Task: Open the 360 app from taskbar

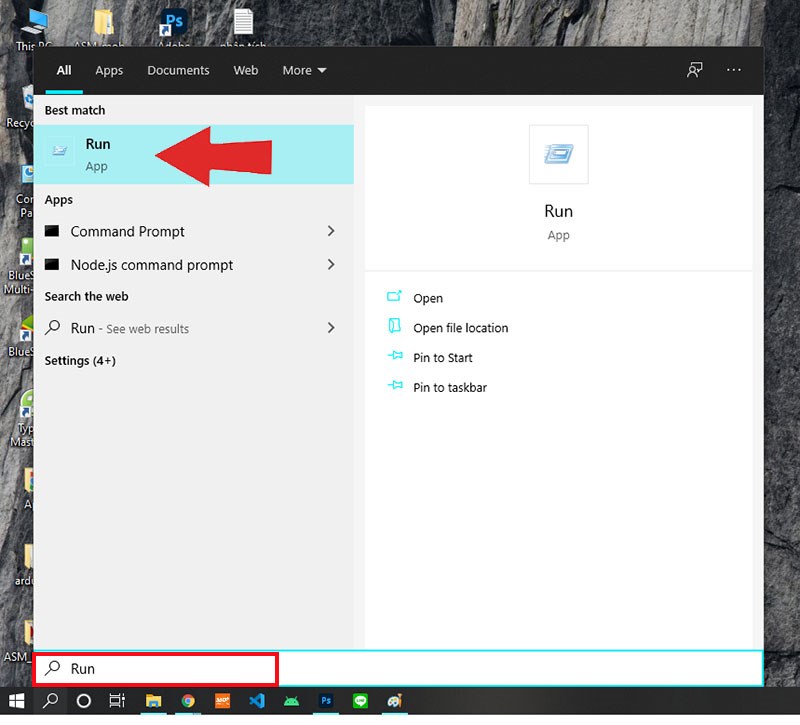Action: tap(222, 701)
